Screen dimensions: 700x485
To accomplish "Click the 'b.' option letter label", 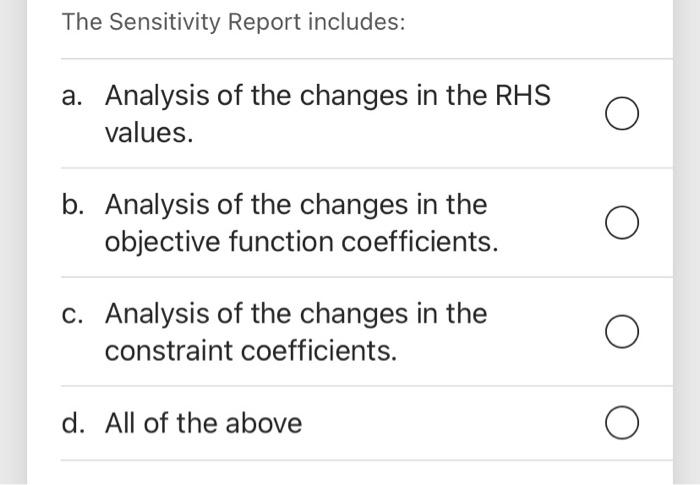I will [x=74, y=205].
